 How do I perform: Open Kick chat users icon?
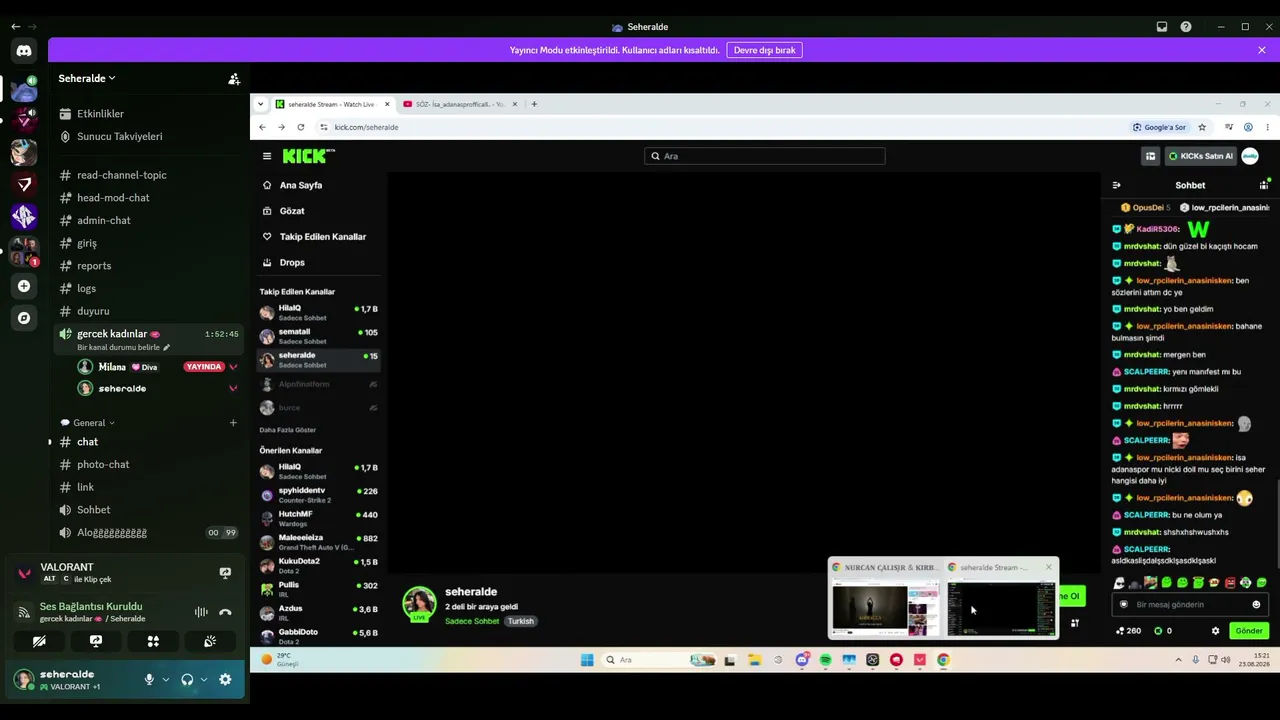[1264, 185]
